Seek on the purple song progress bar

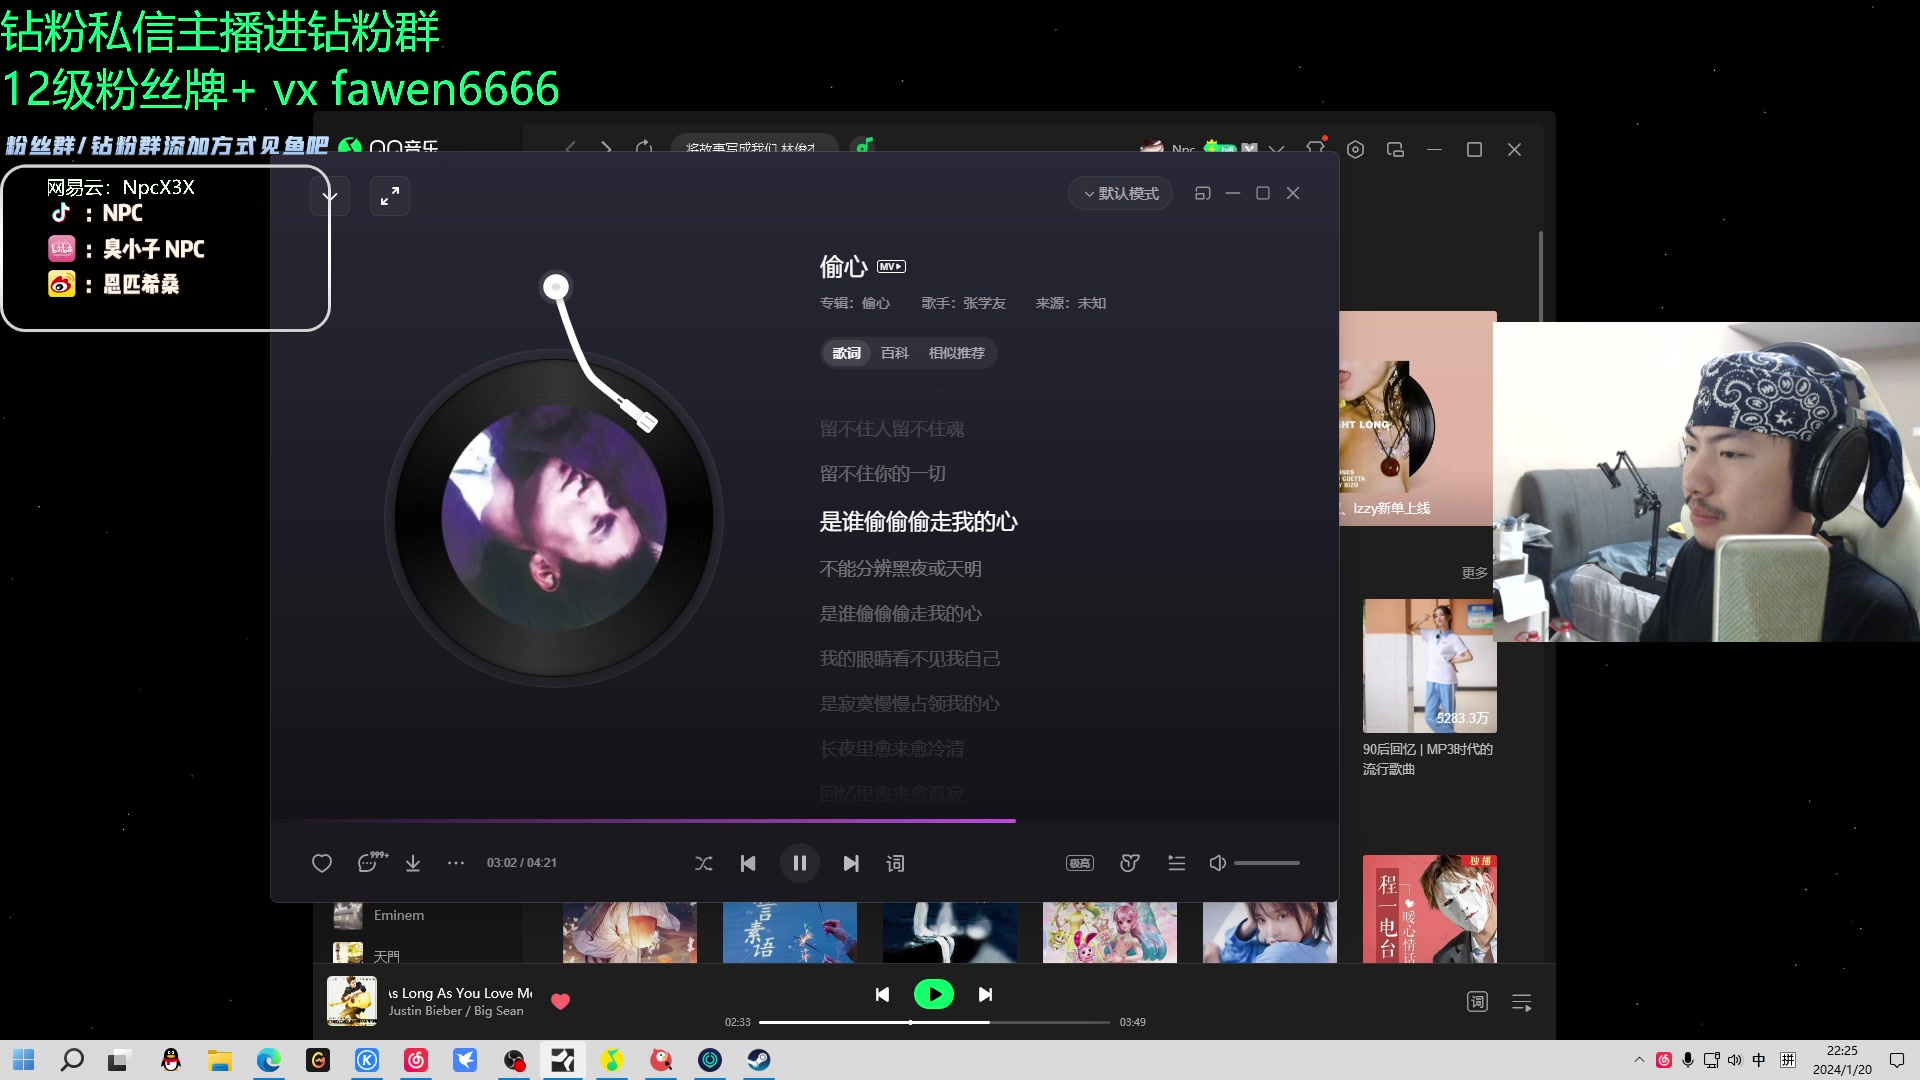(804, 821)
